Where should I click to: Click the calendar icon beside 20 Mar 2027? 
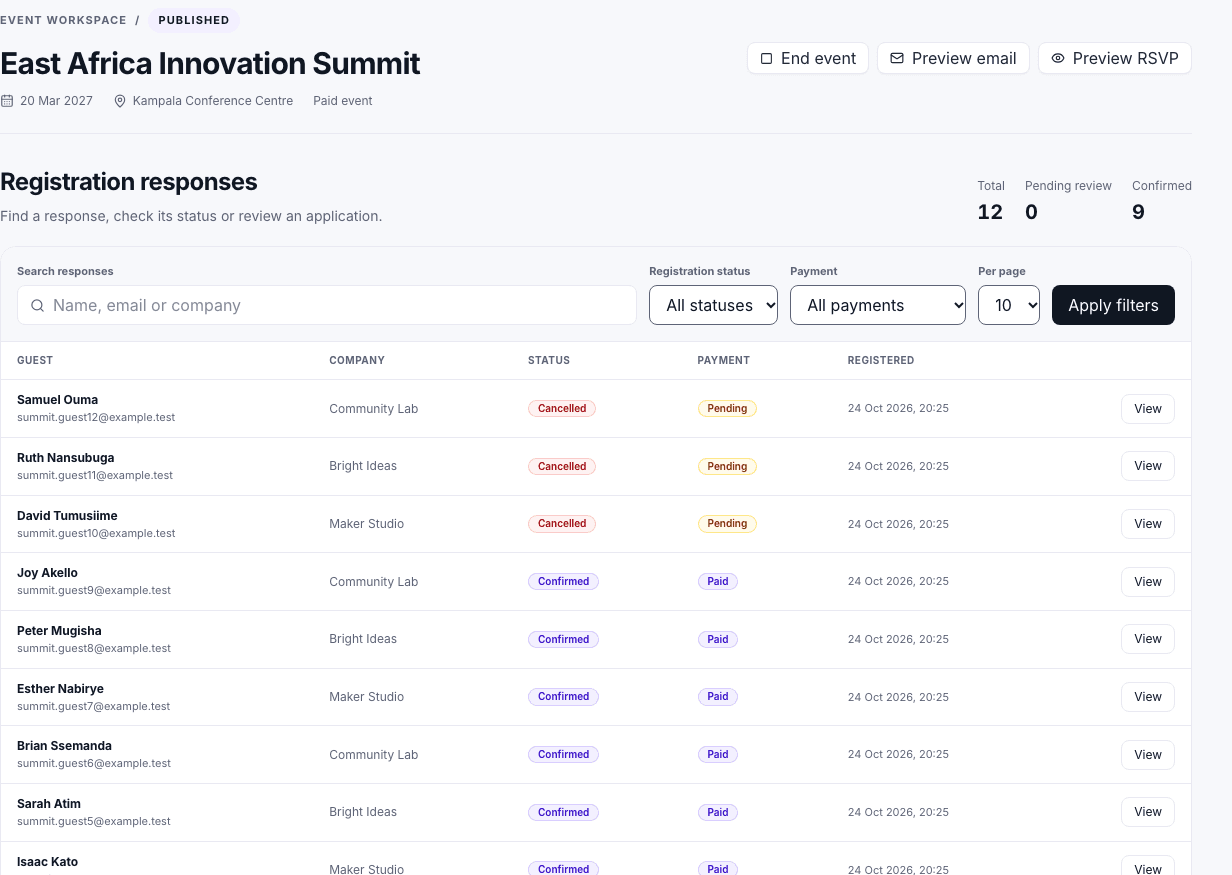(x=7, y=101)
